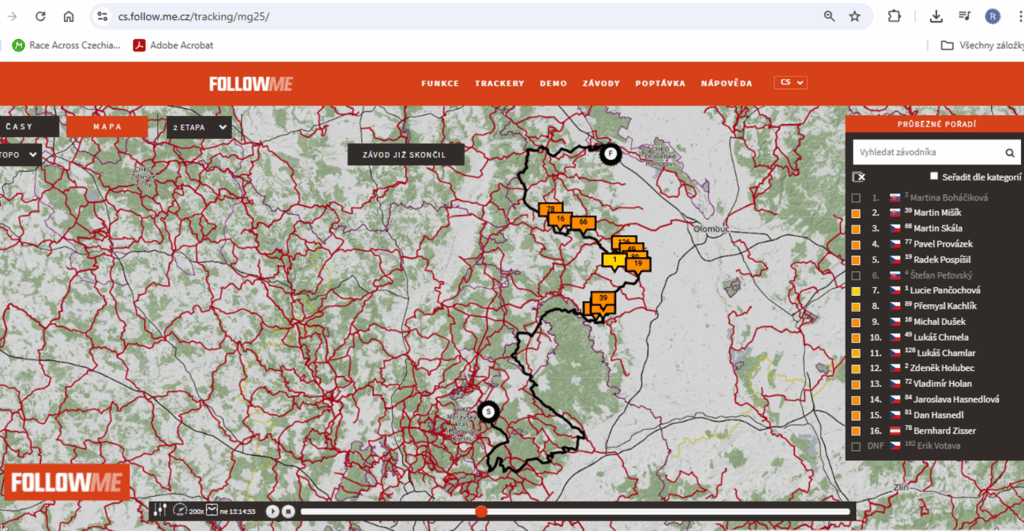1024x531 pixels.
Task: Click the orange timeline slider handle
Action: pyautogui.click(x=481, y=511)
